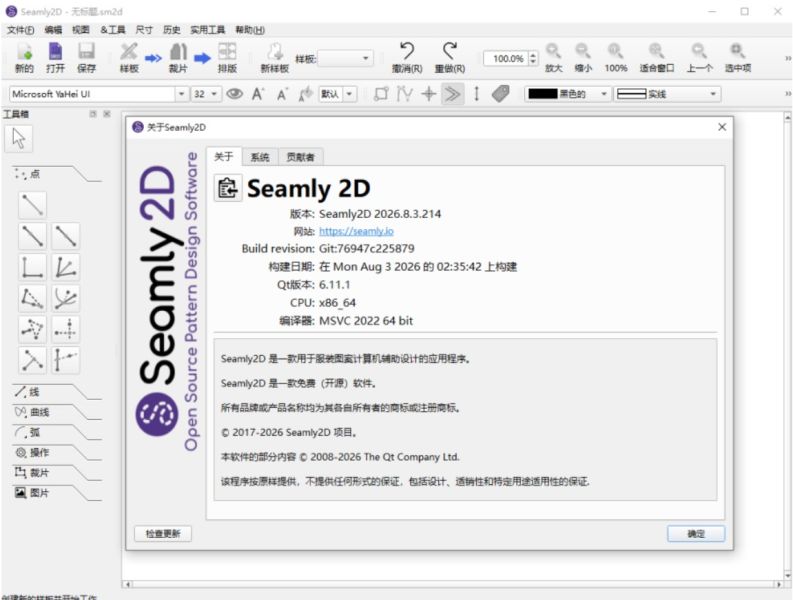The width and height of the screenshot is (793, 600).
Task: Confirm the dialog with 确定 button
Action: coord(696,534)
